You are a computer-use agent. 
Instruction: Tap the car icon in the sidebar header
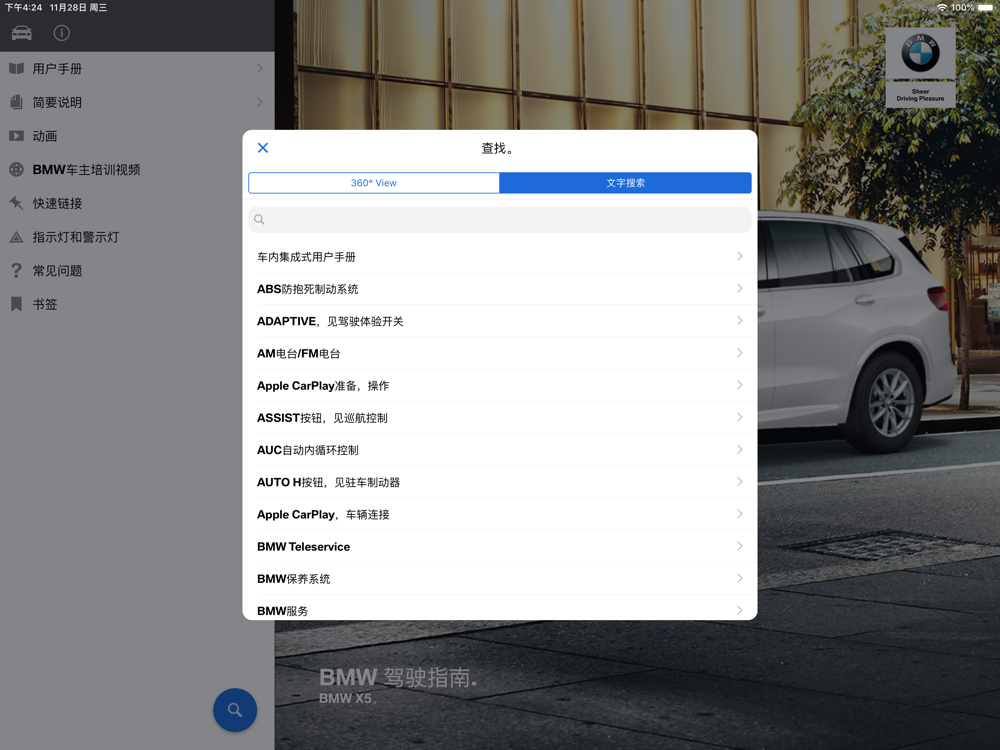pos(22,33)
